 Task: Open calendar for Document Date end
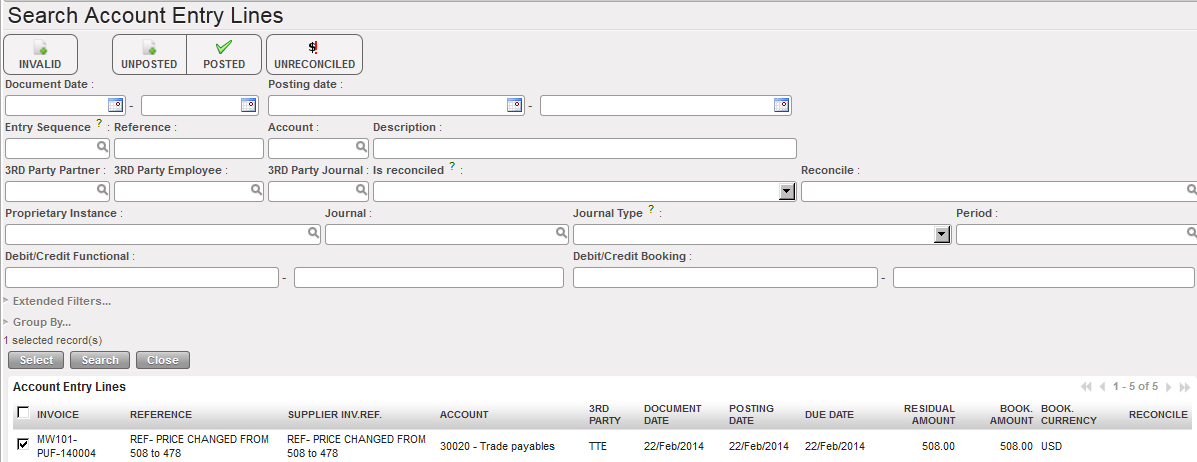pos(249,105)
